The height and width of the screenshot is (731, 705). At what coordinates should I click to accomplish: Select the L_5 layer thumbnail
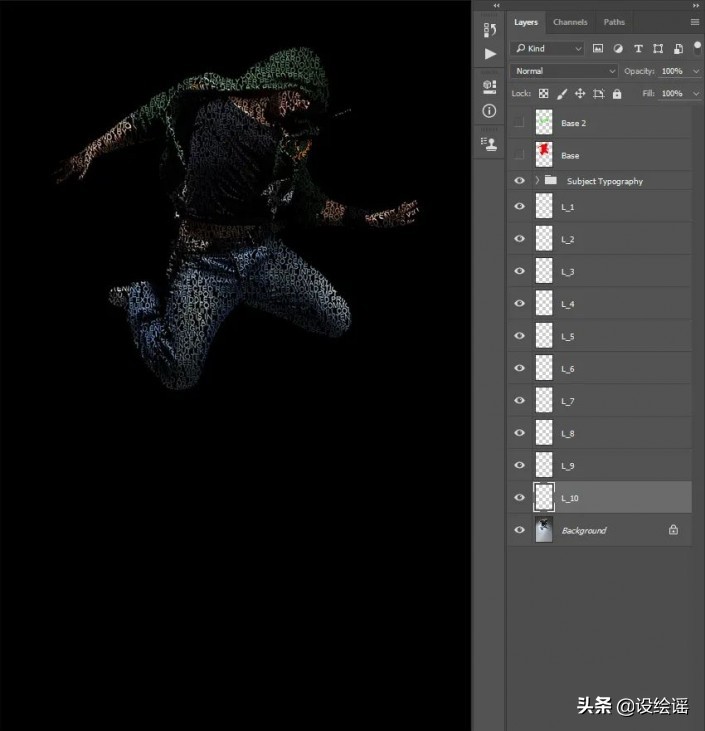click(x=544, y=336)
